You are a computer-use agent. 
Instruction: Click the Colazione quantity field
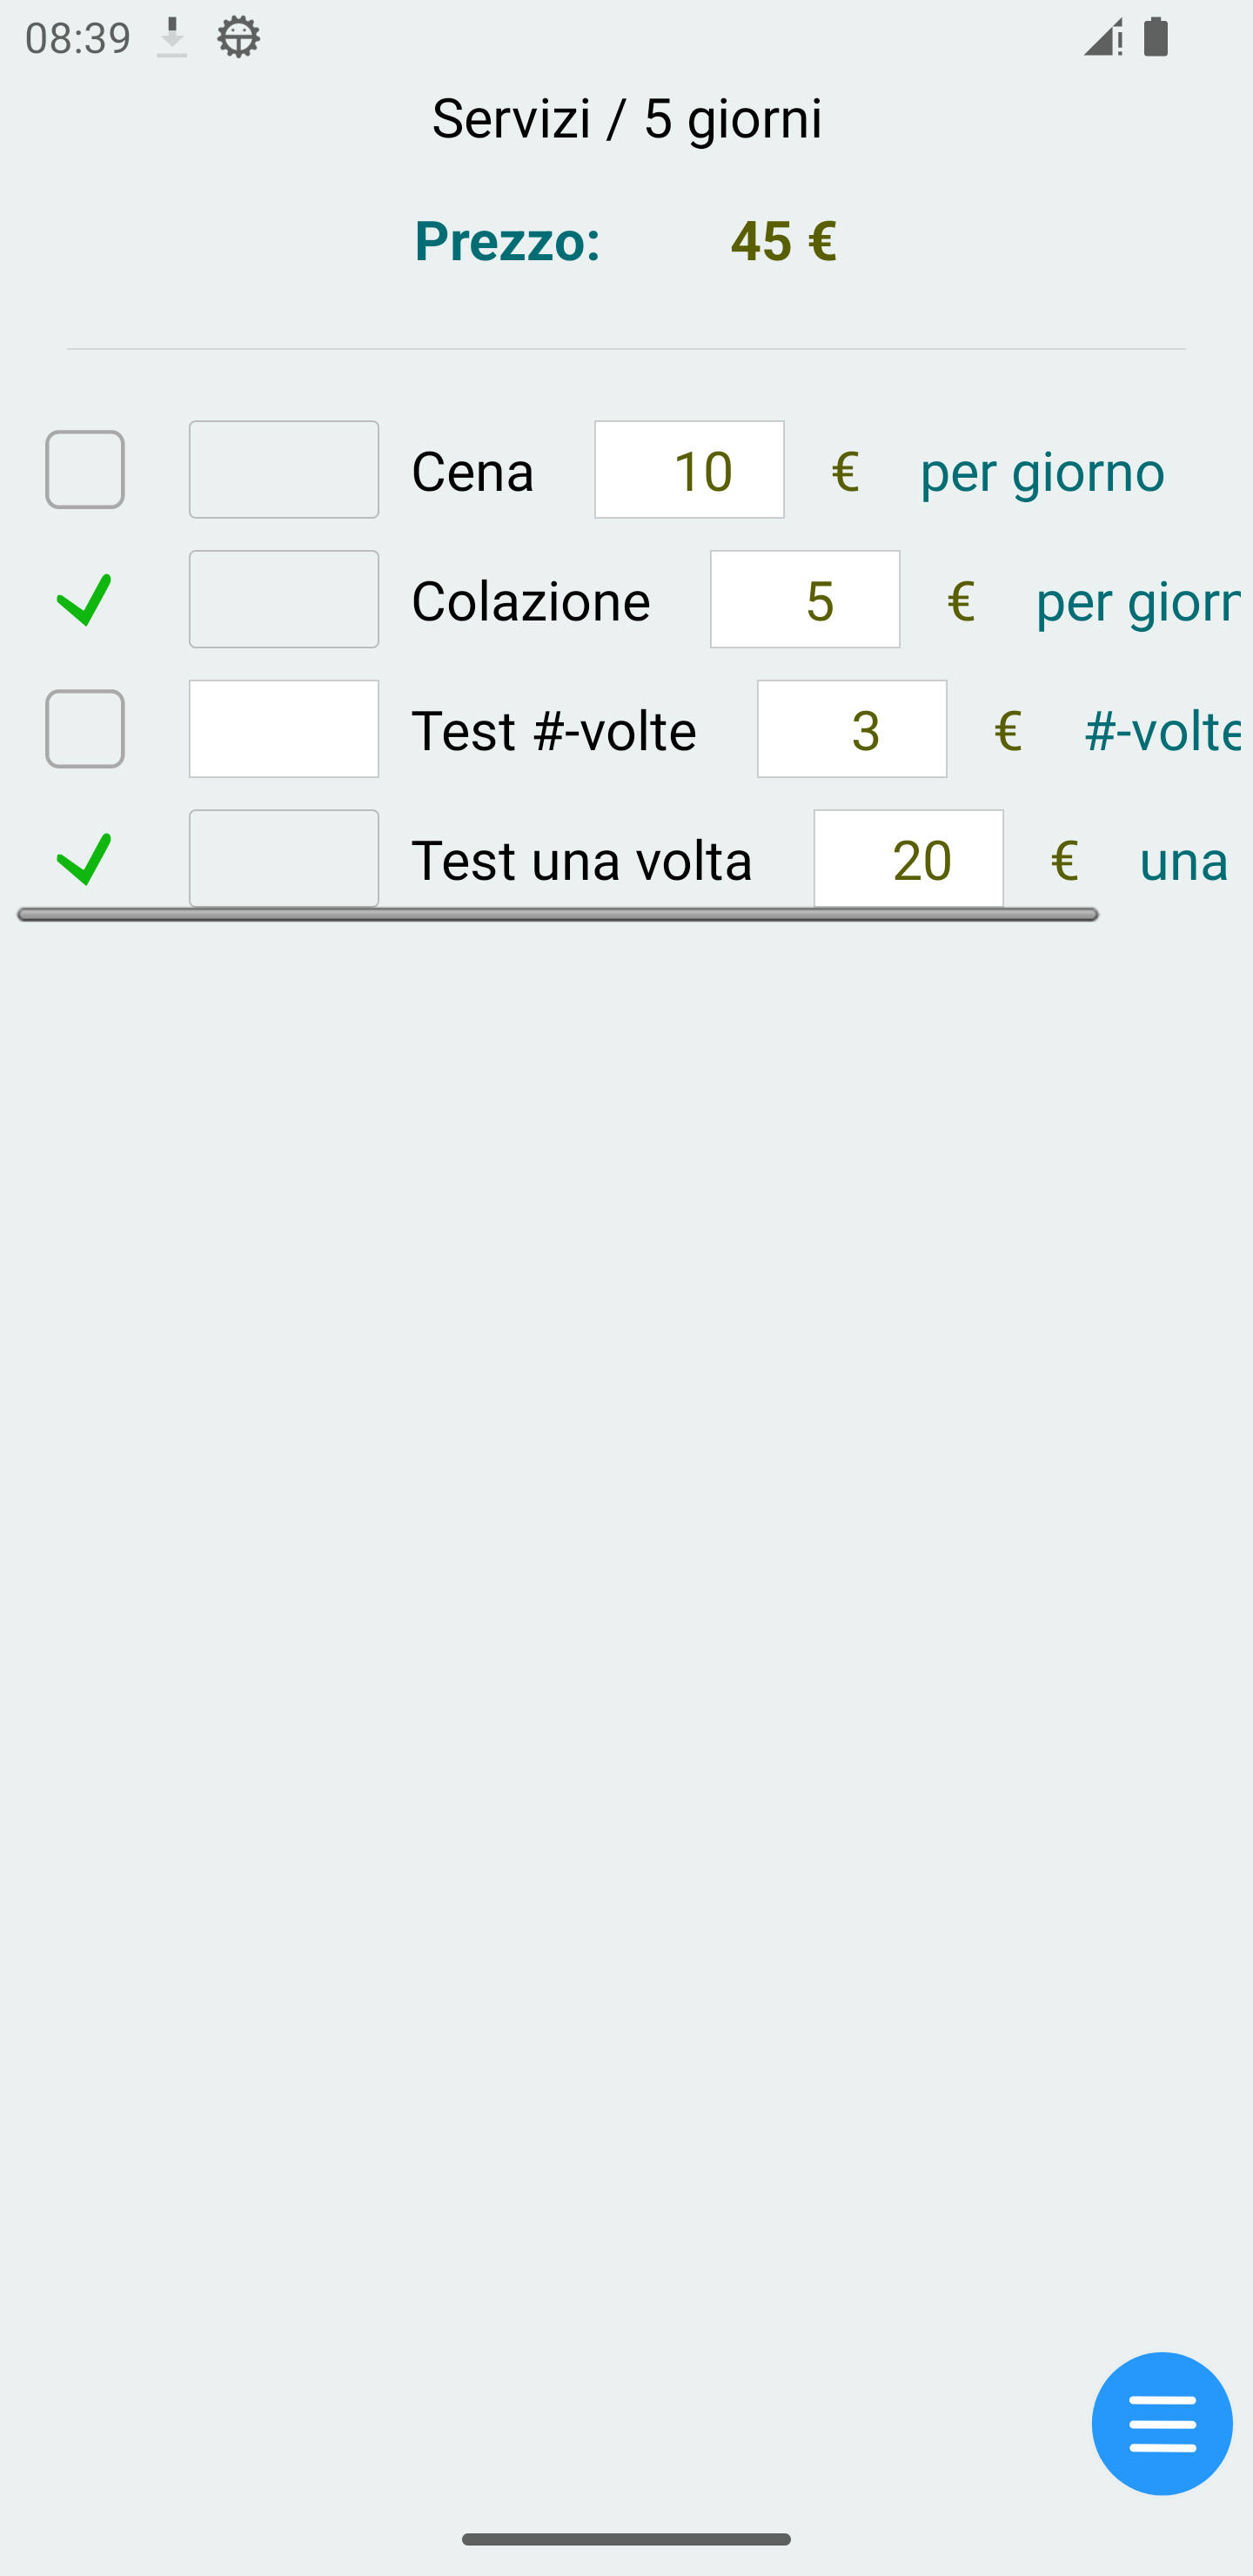[x=284, y=600]
